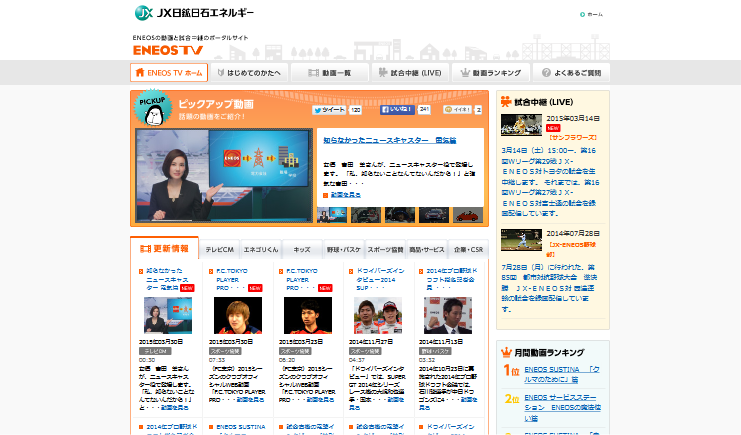Click the crown icon beside 月間動画ランキング
The width and height of the screenshot is (741, 435).
pyautogui.click(x=506, y=352)
